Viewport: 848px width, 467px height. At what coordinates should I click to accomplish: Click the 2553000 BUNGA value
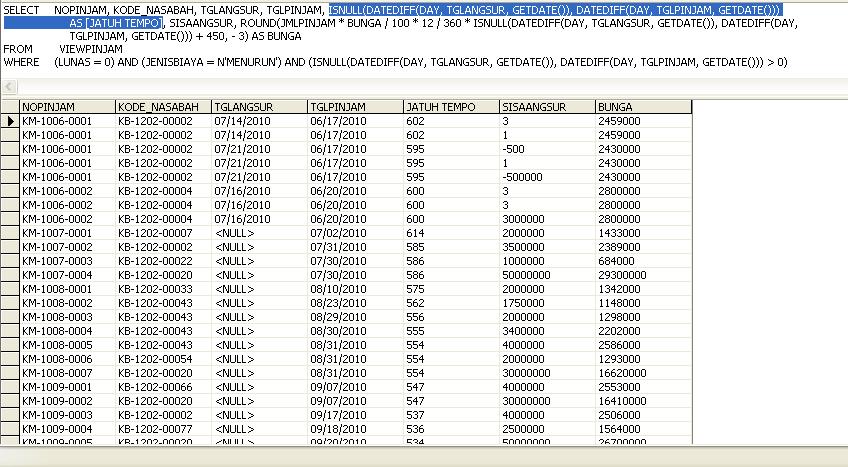tap(644, 387)
